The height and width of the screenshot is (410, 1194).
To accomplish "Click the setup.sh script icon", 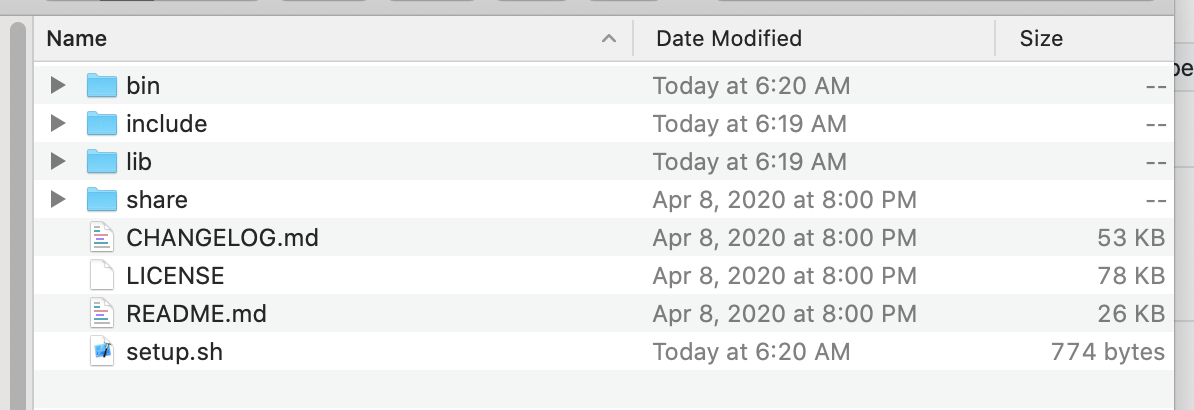I will pyautogui.click(x=102, y=352).
